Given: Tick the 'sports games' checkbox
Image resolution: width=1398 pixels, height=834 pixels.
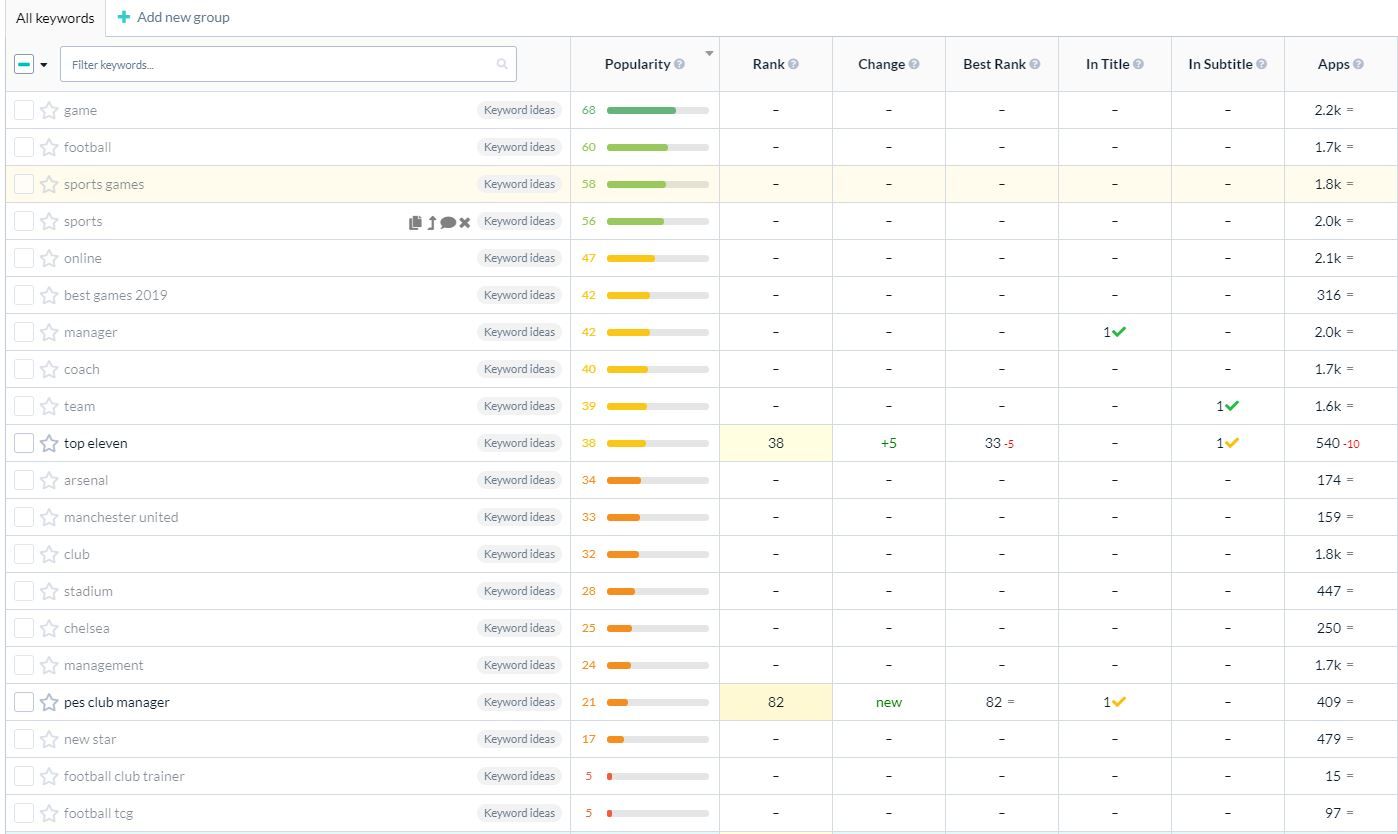Looking at the screenshot, I should pyautogui.click(x=24, y=184).
